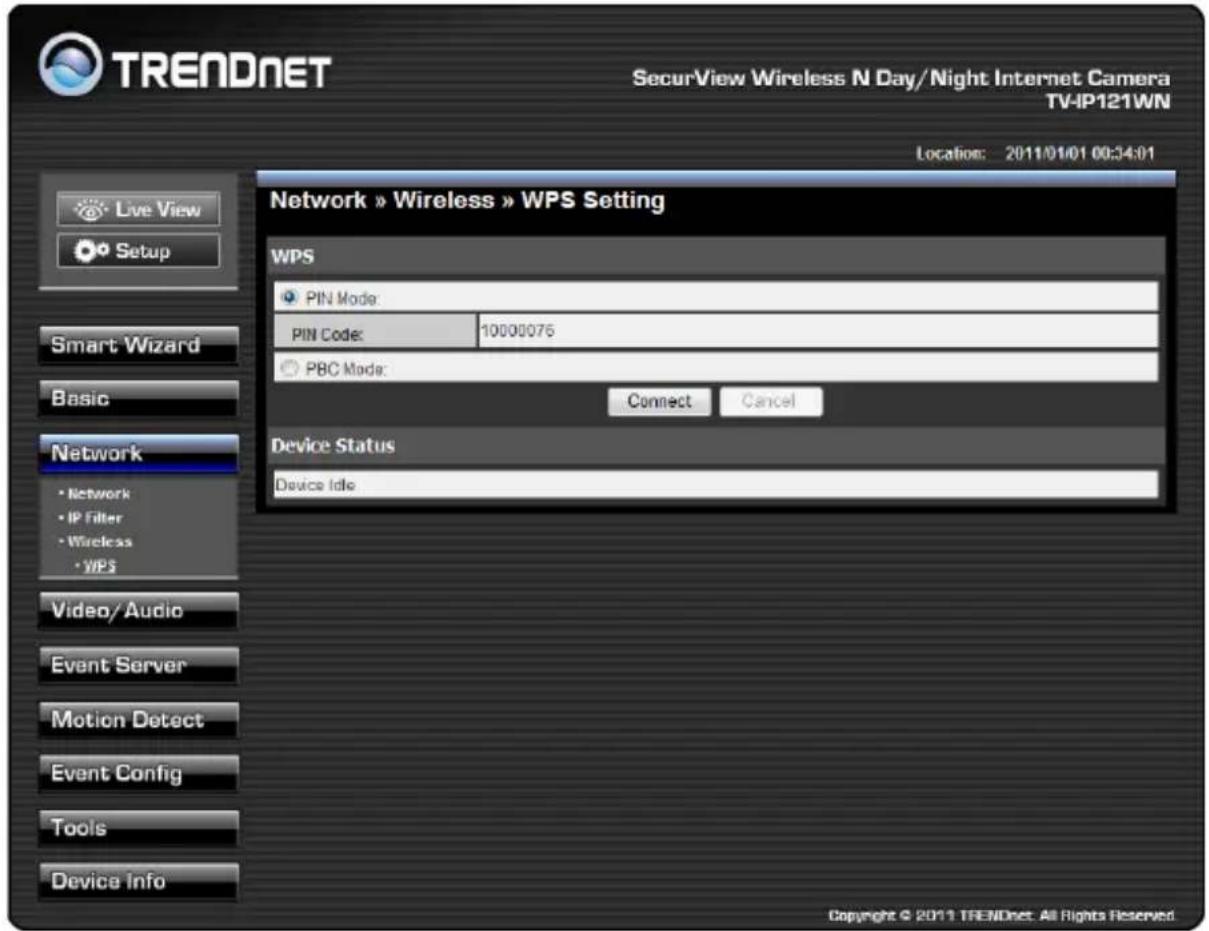The width and height of the screenshot is (1209, 931).
Task: Click the greyed Cancel button
Action: (770, 401)
